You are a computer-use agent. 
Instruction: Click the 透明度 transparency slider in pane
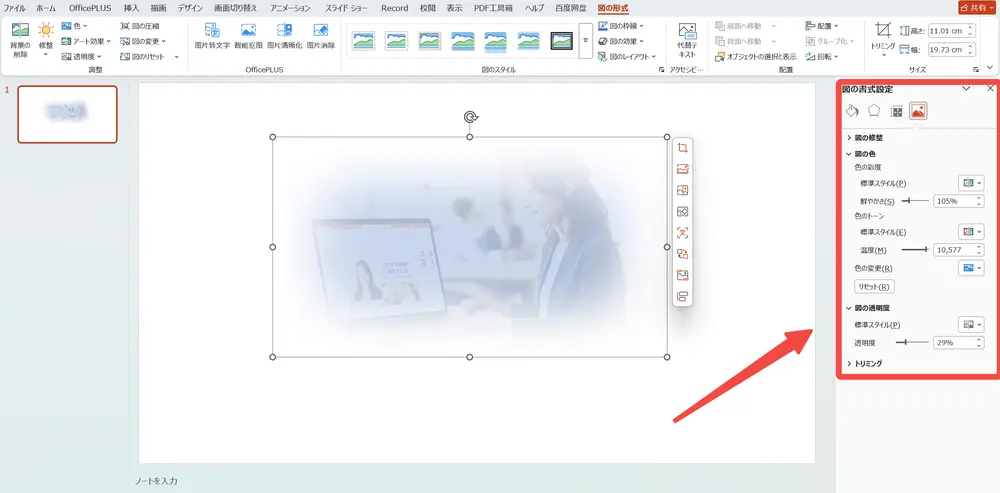click(x=911, y=342)
